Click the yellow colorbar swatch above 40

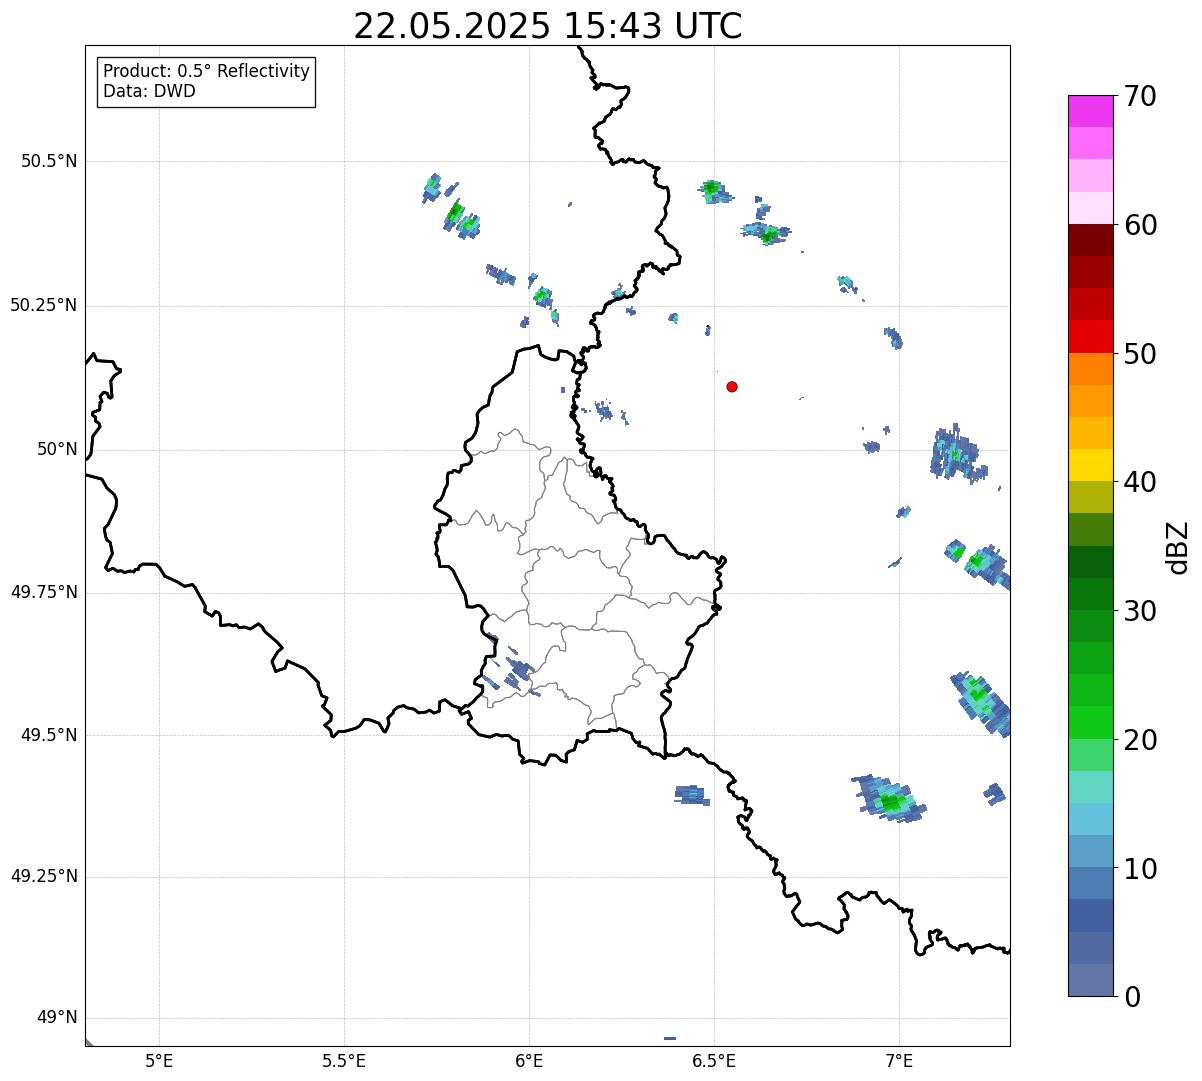(1090, 465)
